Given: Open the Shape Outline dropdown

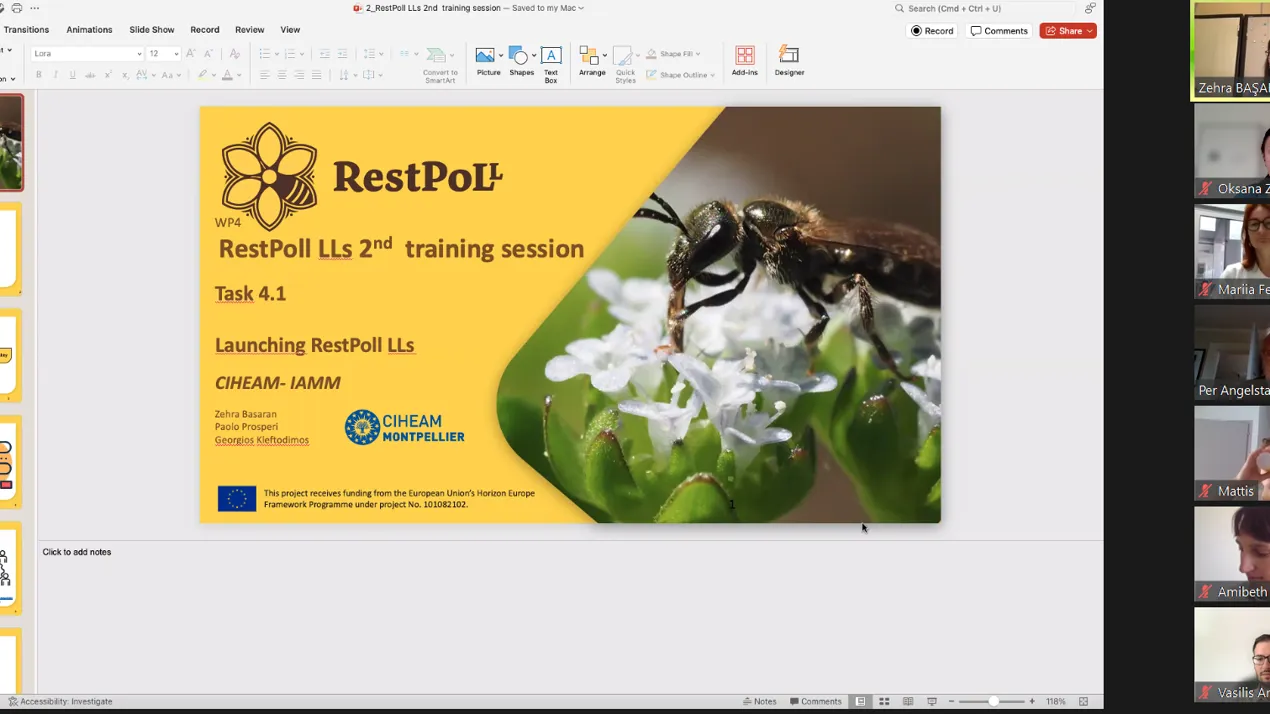Looking at the screenshot, I should [680, 75].
